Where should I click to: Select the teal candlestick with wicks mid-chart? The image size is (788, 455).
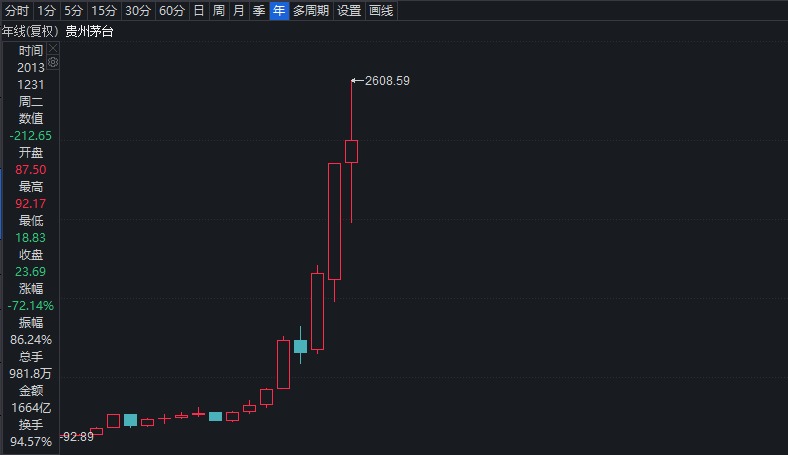coord(301,346)
